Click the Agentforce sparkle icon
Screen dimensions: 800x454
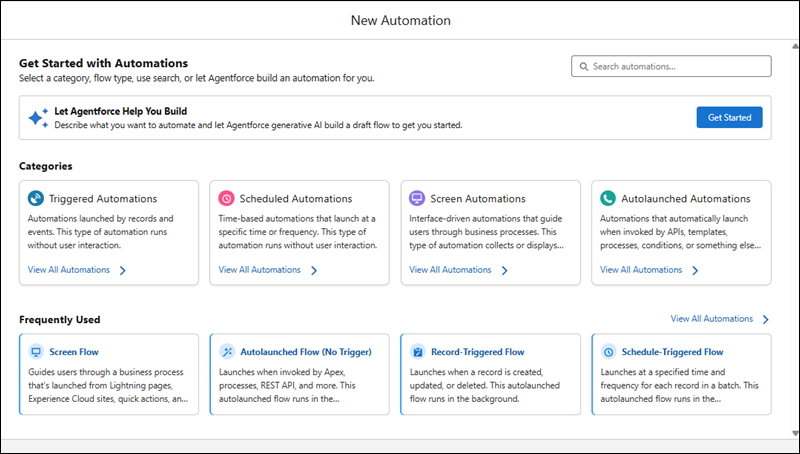[x=38, y=118]
